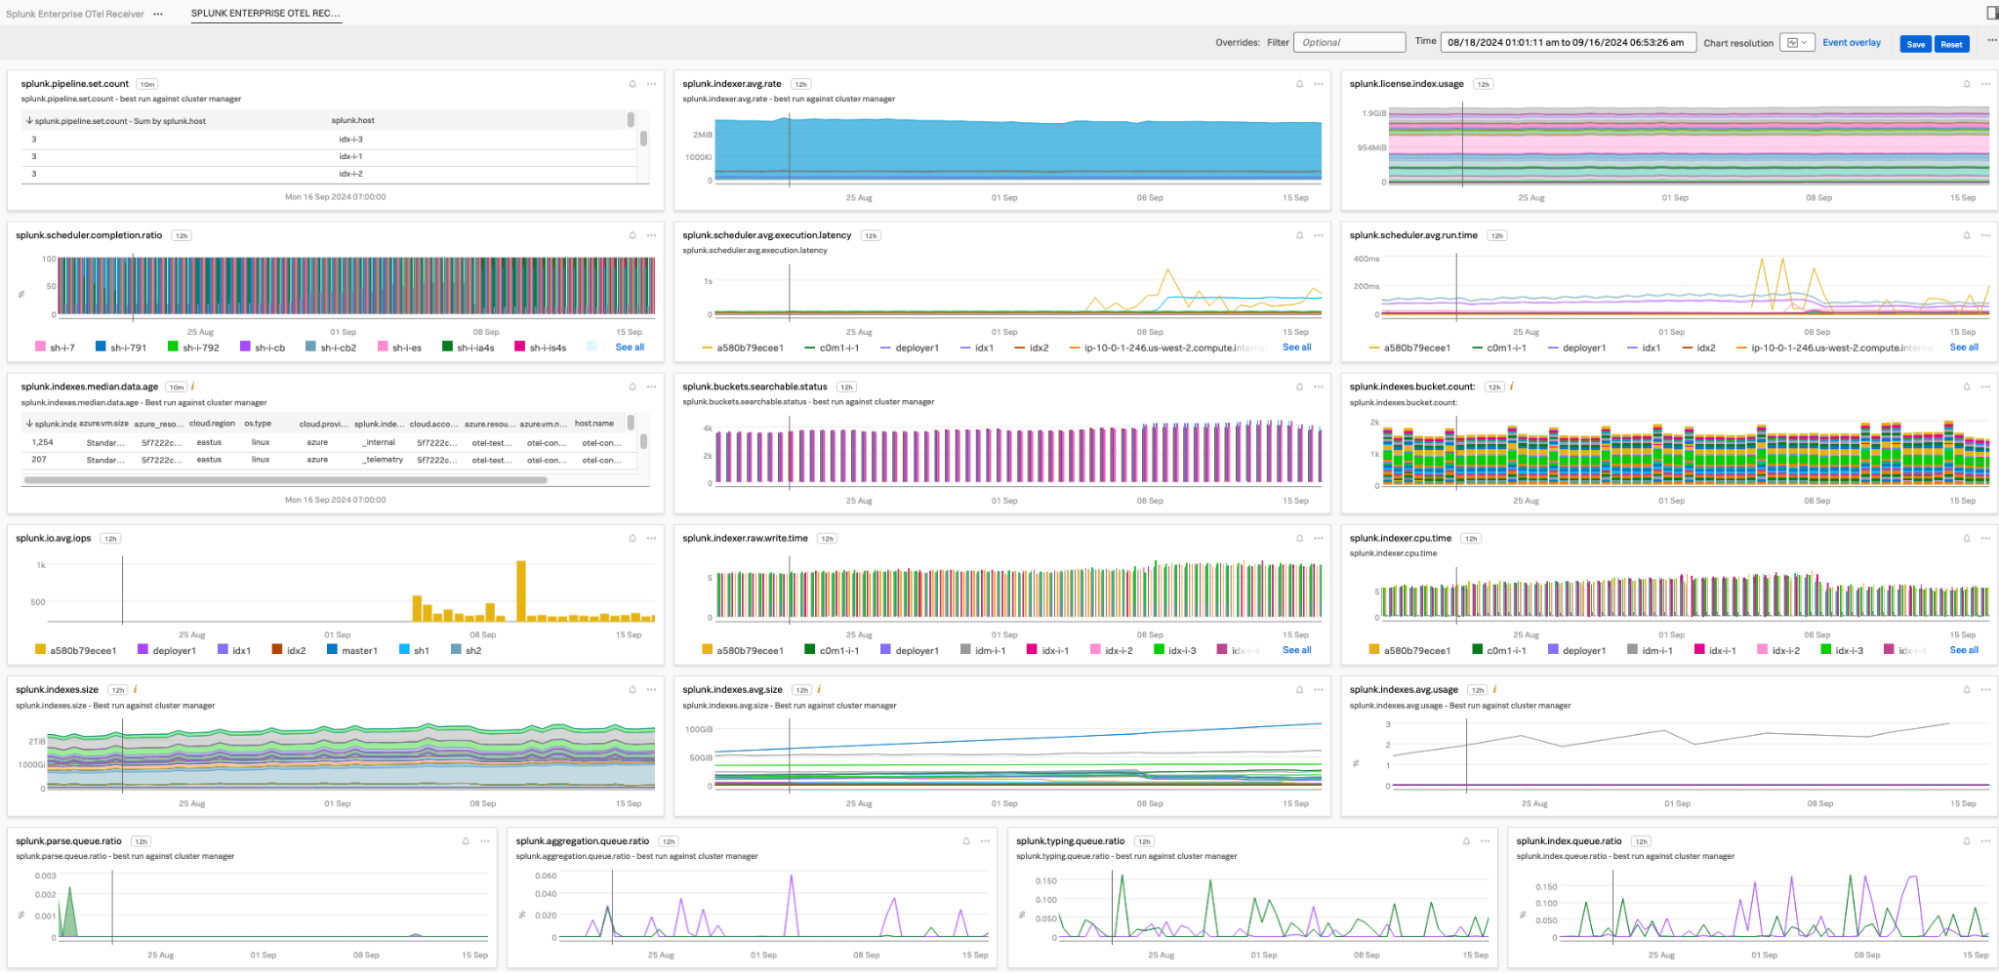This screenshot has width=1999, height=973.
Task: Open detector bell on splunk.indexes.median.data.age chart
Action: [x=632, y=387]
